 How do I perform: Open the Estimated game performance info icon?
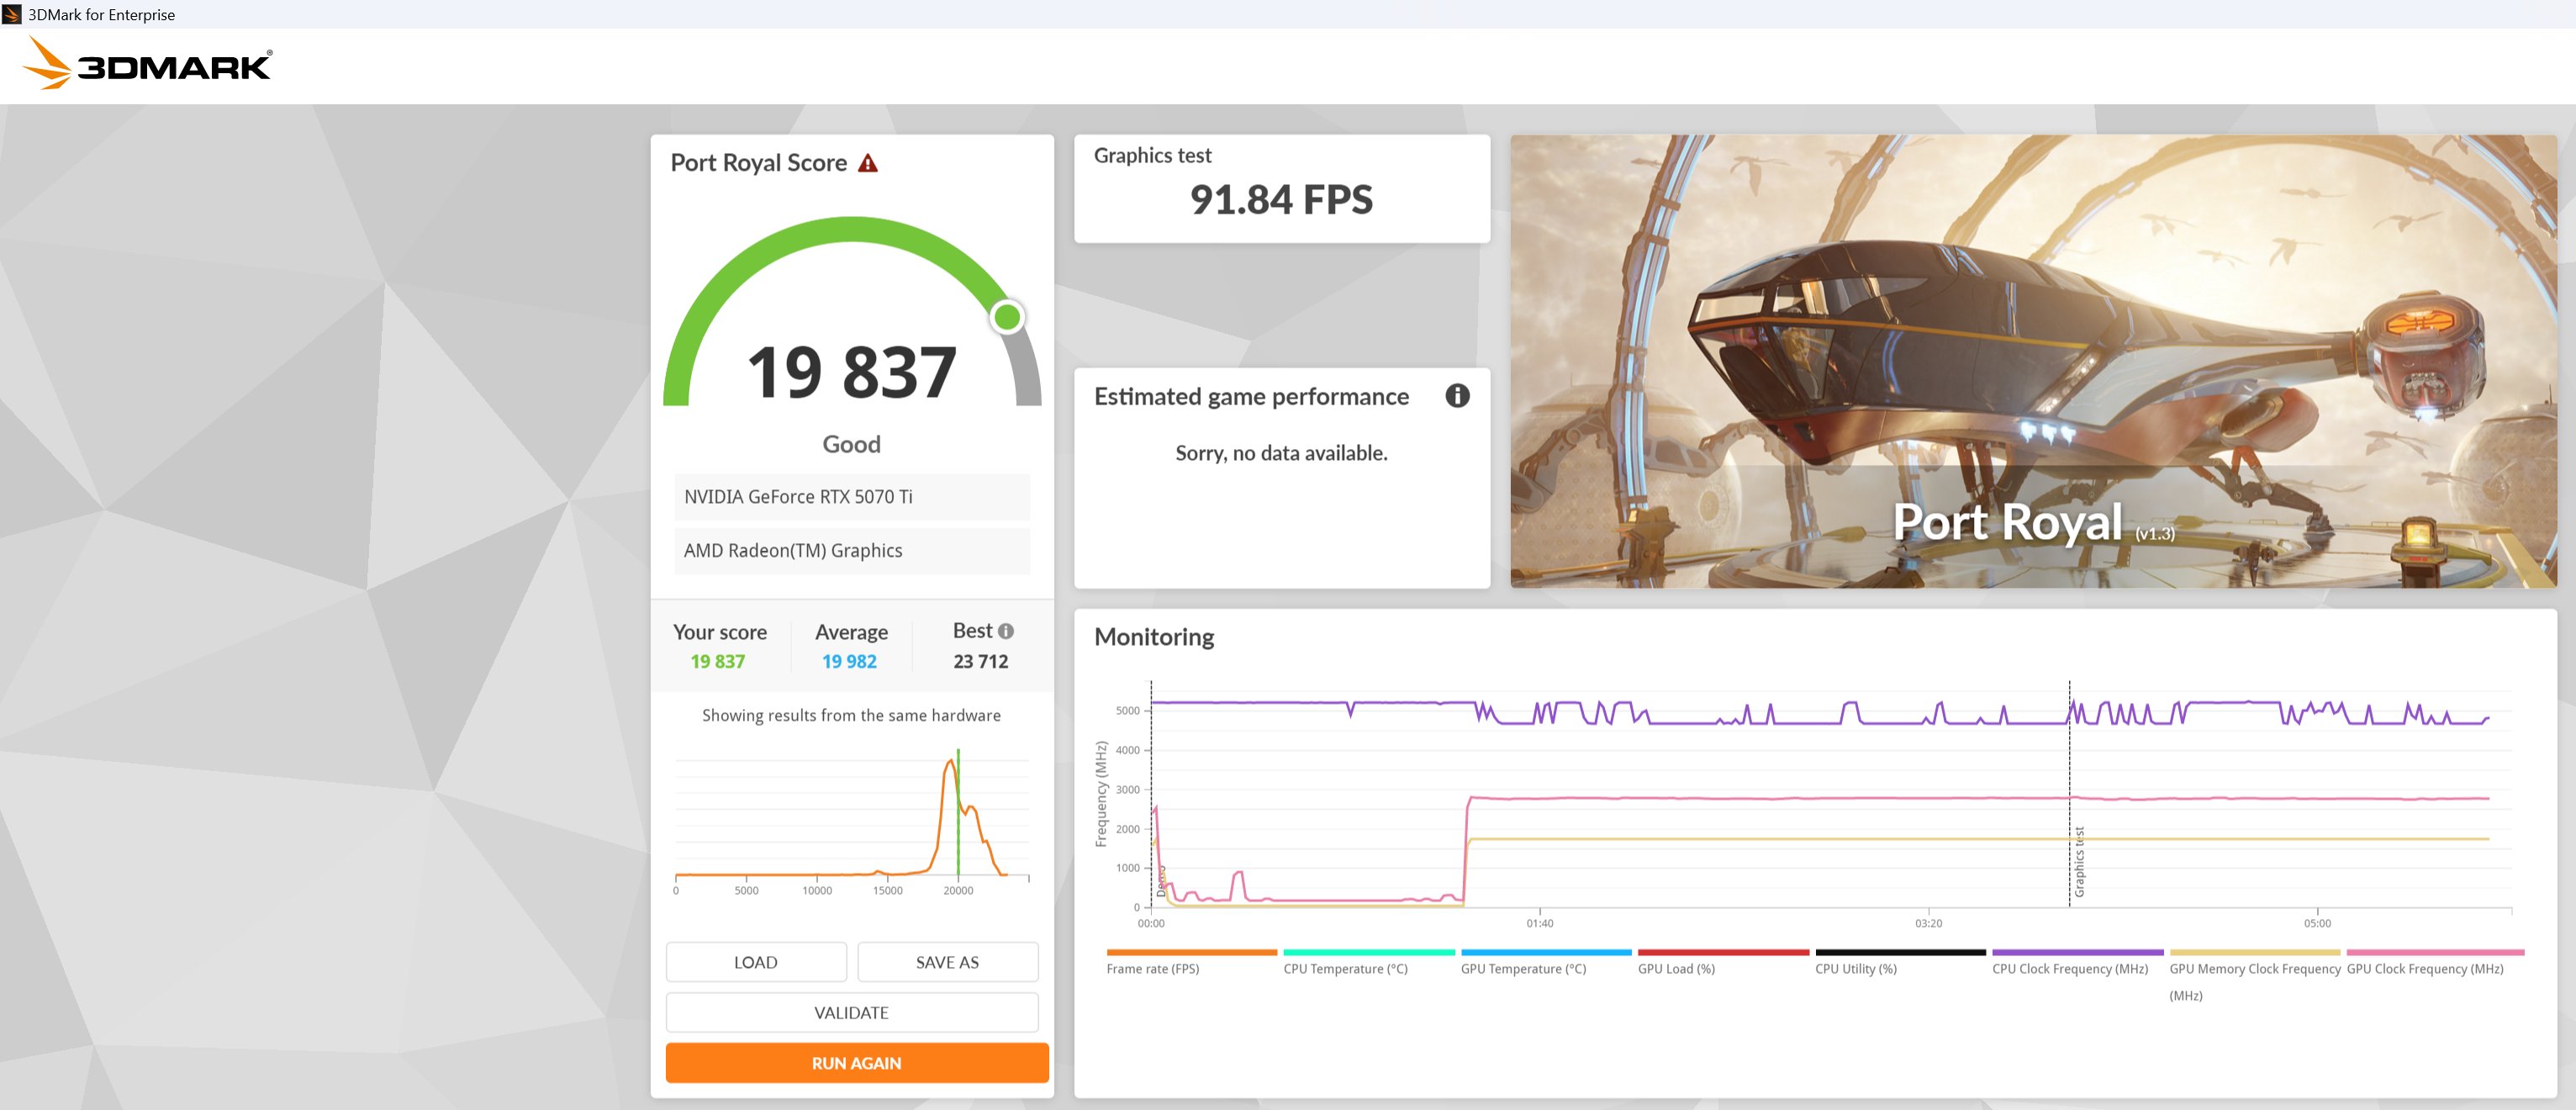[1457, 396]
